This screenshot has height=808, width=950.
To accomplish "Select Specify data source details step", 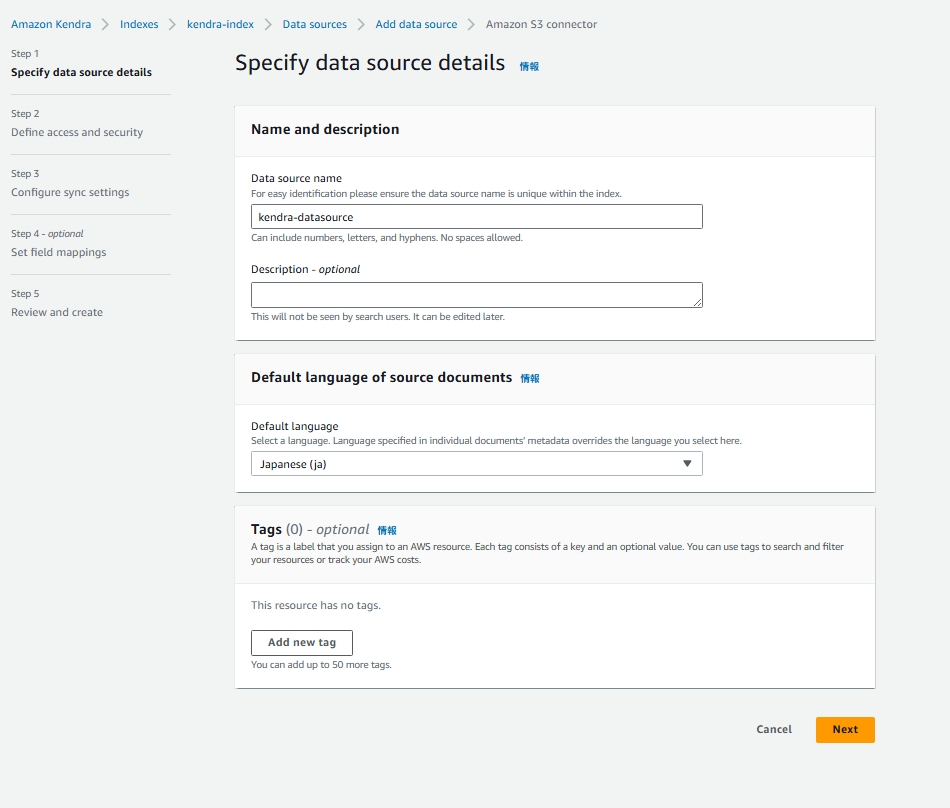I will 81,72.
